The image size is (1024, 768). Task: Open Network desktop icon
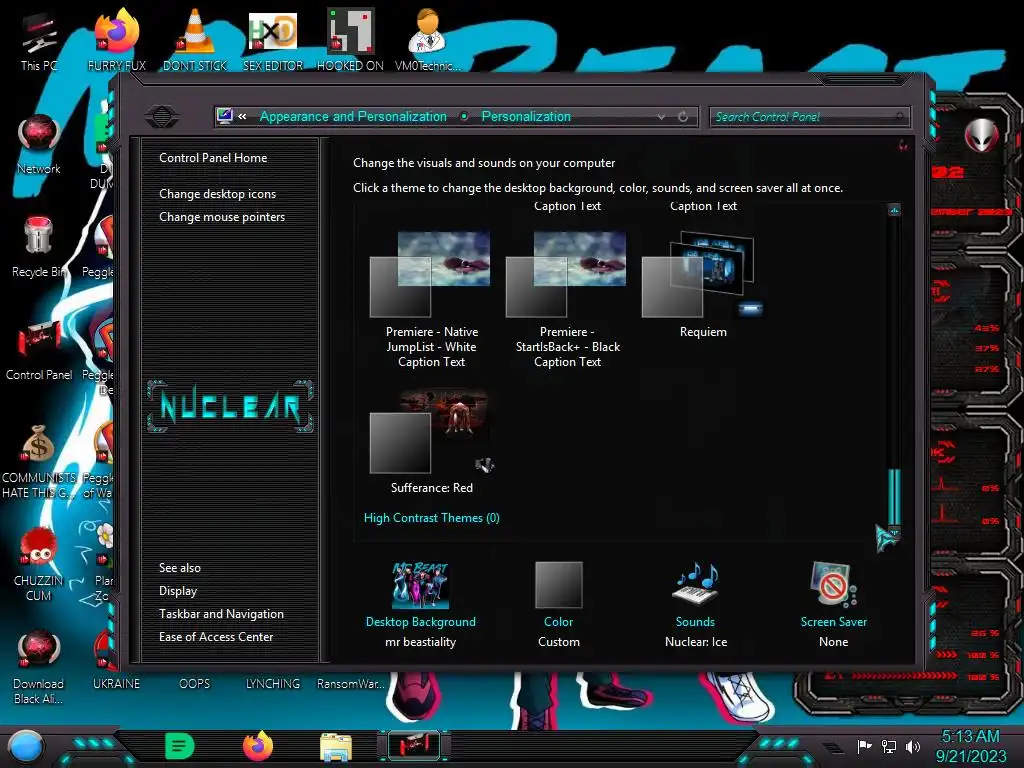[x=39, y=144]
